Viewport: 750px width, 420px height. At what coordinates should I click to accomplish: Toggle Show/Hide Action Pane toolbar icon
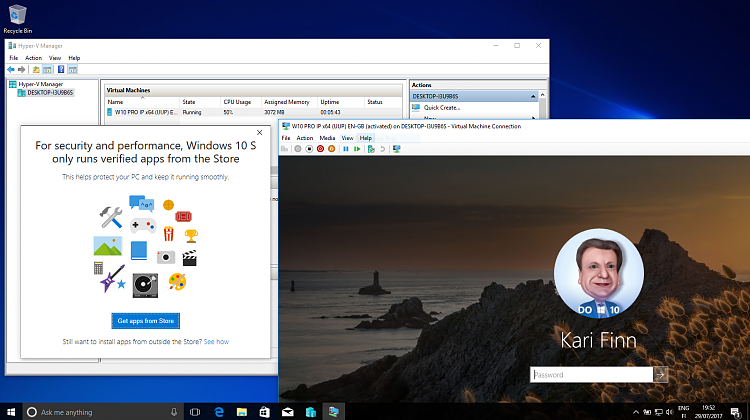(72, 70)
